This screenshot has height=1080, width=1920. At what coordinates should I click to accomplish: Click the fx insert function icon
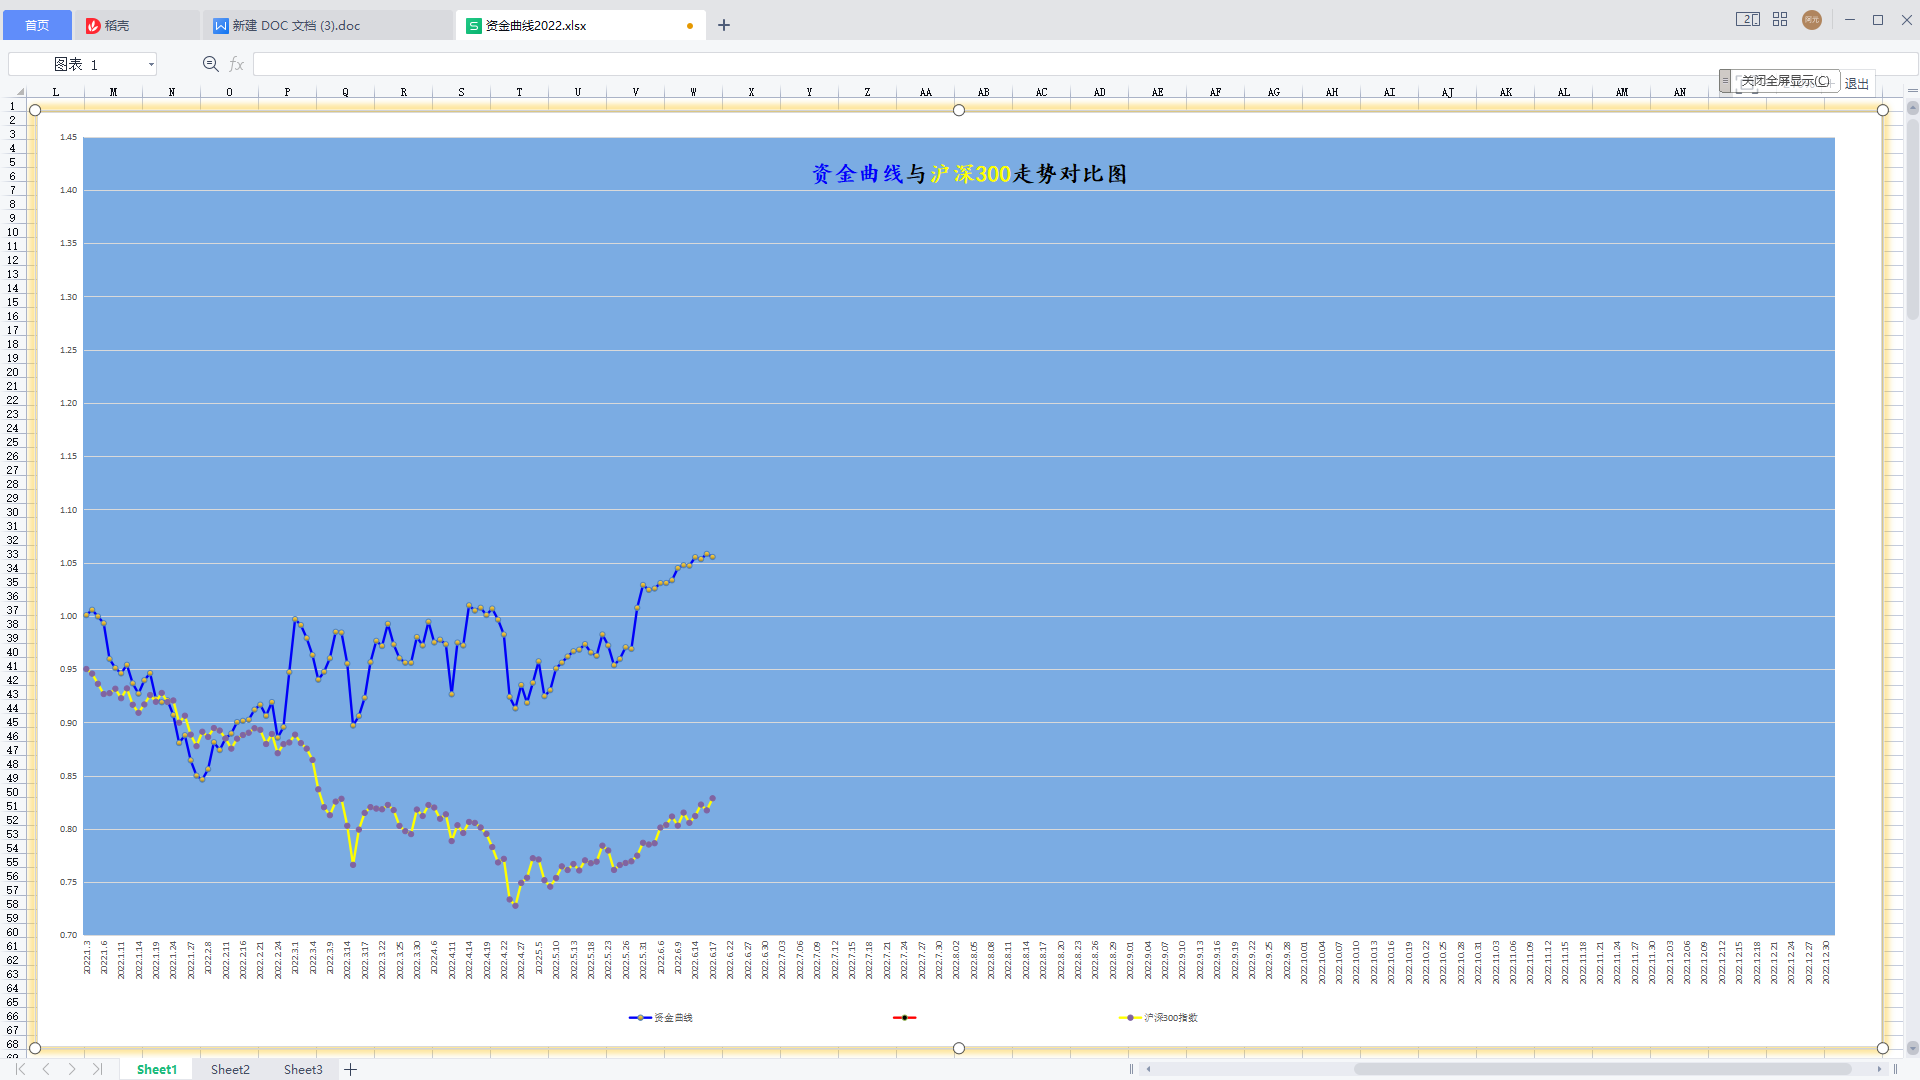237,64
